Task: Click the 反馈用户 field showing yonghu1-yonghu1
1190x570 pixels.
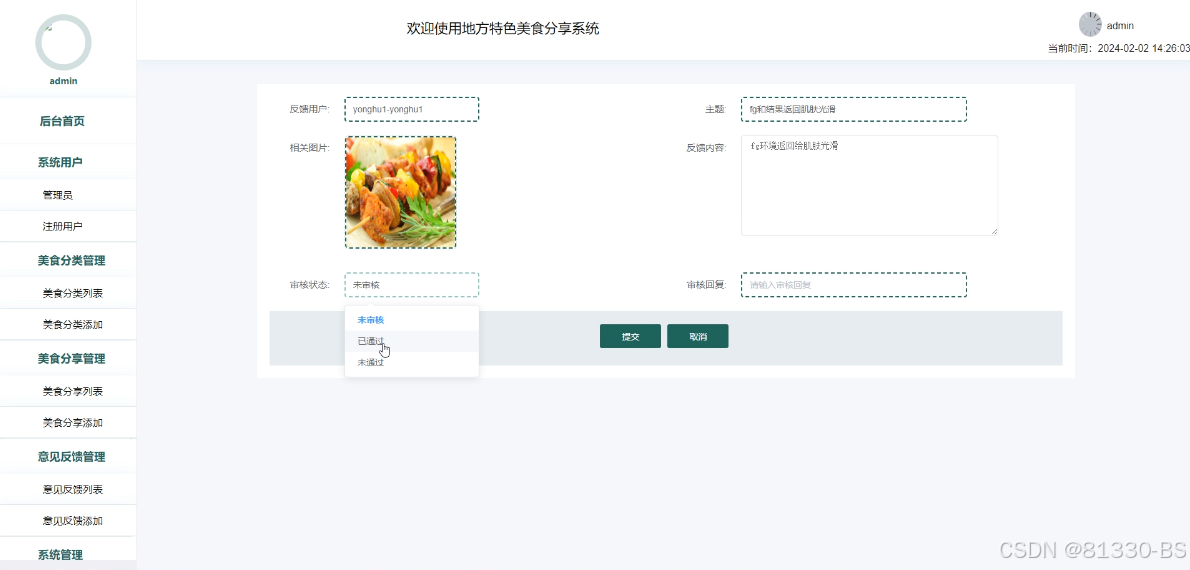Action: 411,109
